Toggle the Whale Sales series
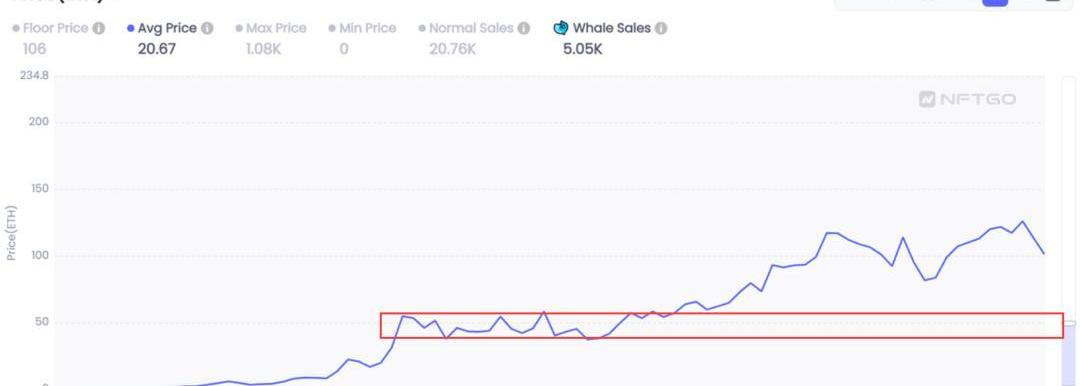Screen dimensions: 1080x386 tap(603, 28)
